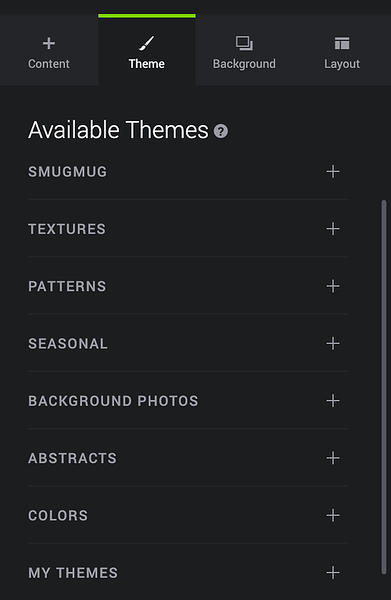The width and height of the screenshot is (391, 600).
Task: Click the SMUGMUG category label
Action: tap(68, 172)
